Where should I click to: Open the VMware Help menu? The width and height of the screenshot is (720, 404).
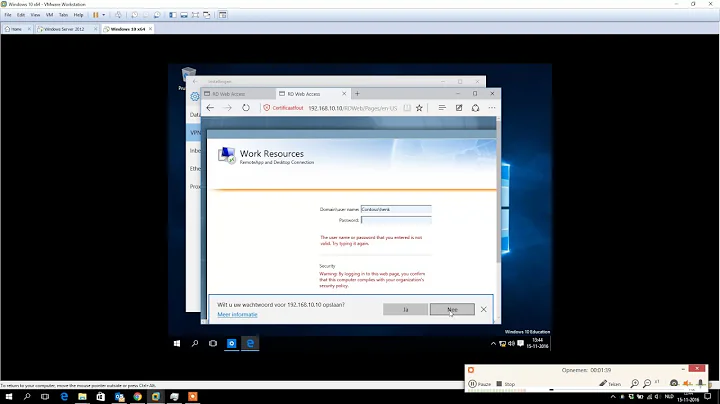[x=79, y=15]
